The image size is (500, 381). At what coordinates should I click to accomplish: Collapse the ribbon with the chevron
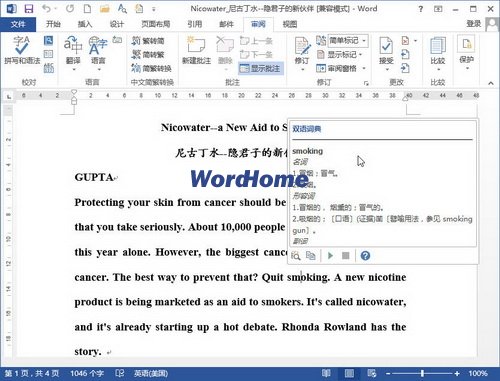pyautogui.click(x=491, y=83)
